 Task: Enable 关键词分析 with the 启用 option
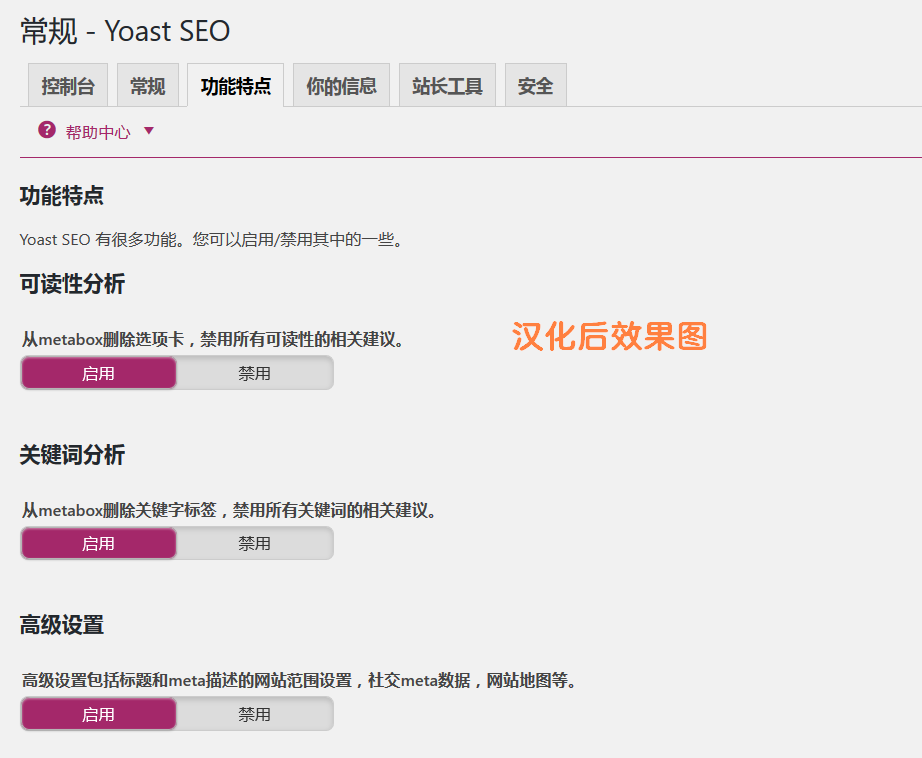99,543
